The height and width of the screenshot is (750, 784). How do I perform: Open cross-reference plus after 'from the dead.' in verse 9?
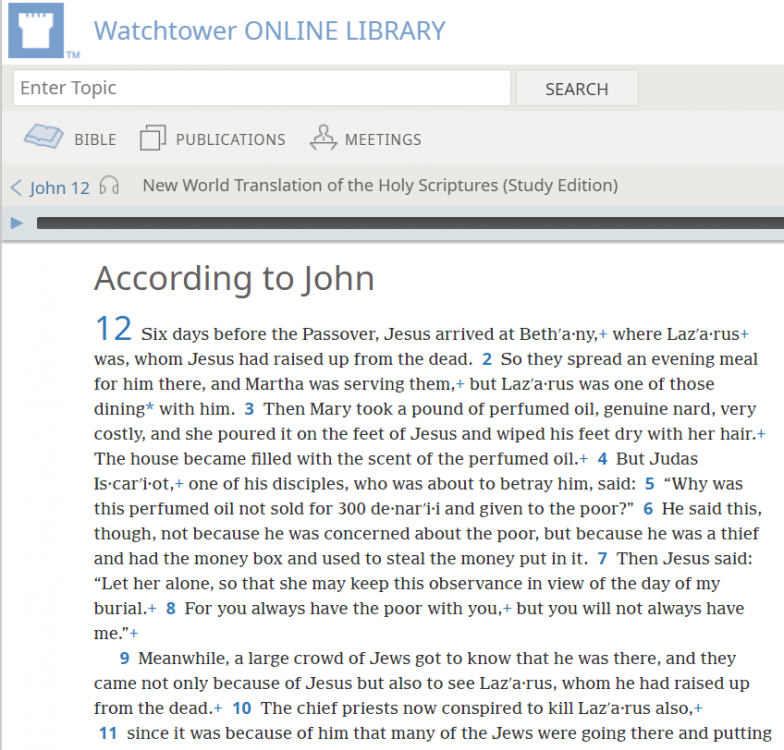tap(218, 708)
